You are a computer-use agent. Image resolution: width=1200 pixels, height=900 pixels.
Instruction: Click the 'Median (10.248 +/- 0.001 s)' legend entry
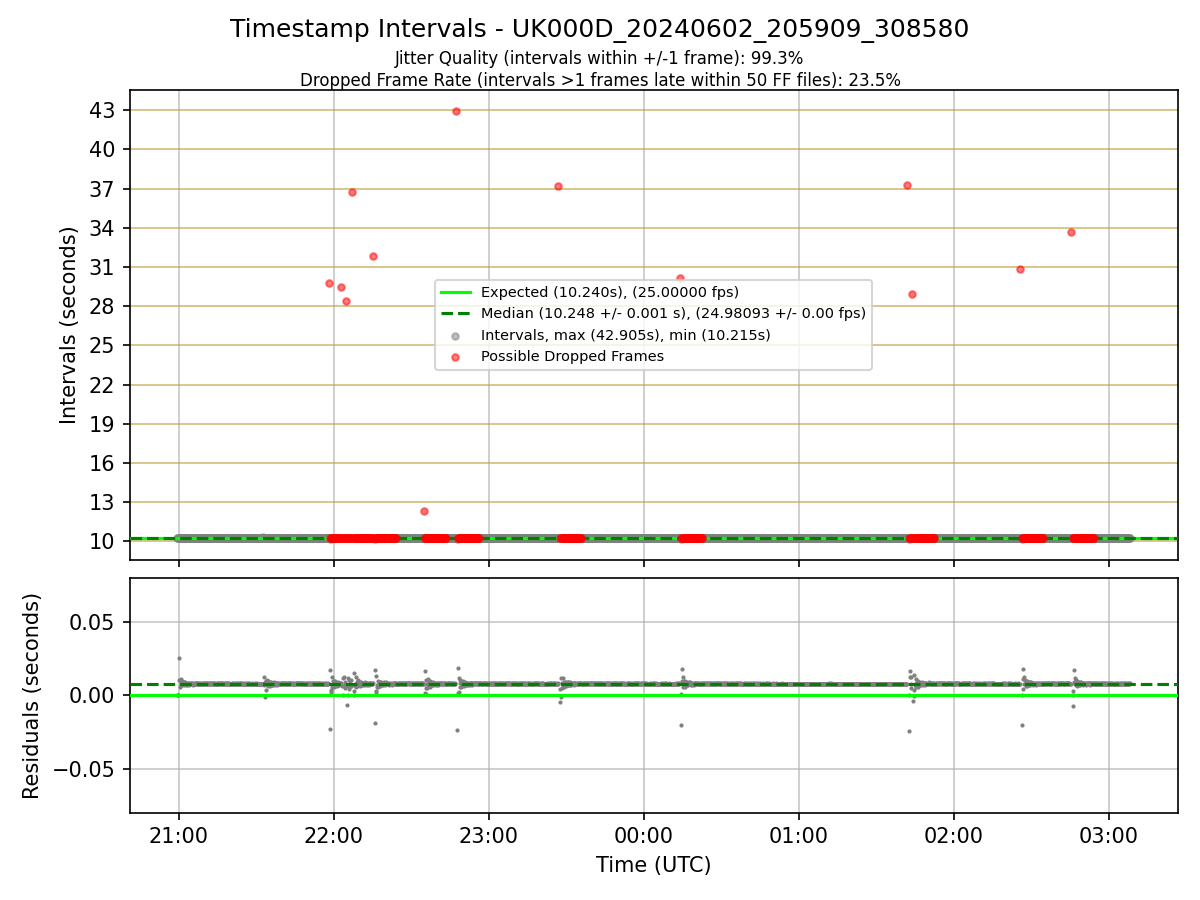(x=673, y=313)
